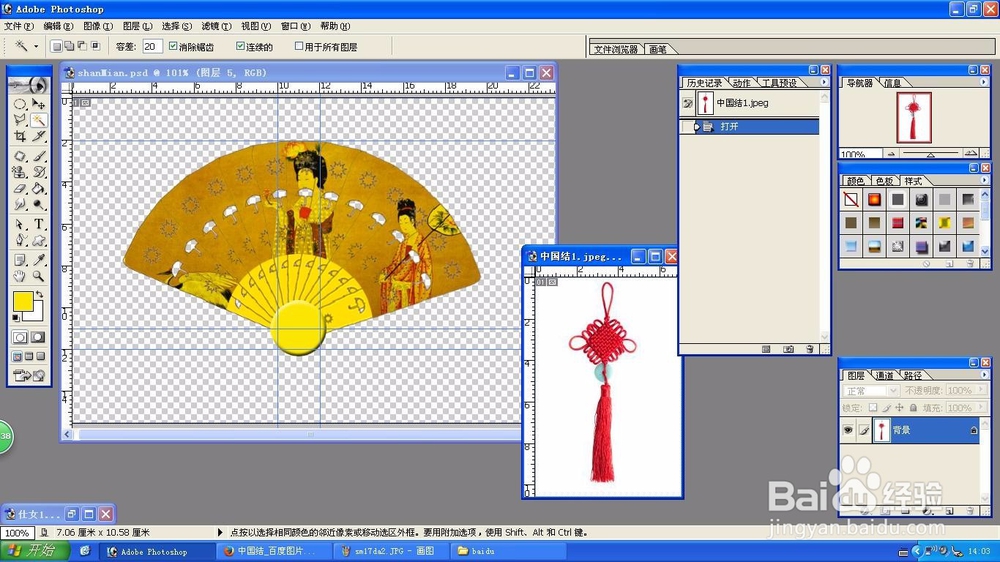This screenshot has height=562, width=1000.
Task: Switch to the 动作 (Actions) tab
Action: point(741,83)
